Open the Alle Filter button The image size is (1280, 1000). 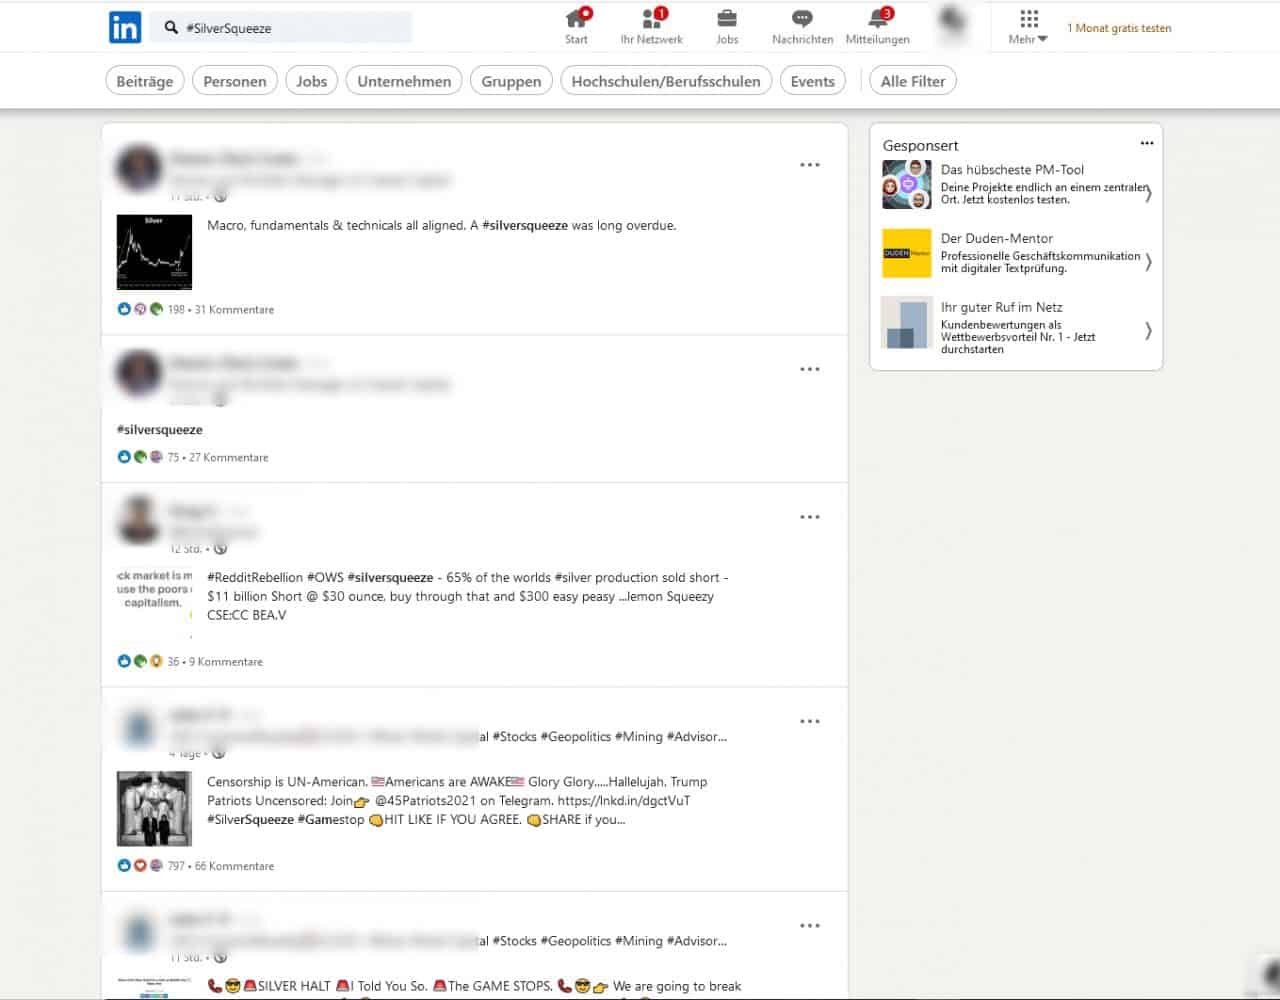click(912, 81)
